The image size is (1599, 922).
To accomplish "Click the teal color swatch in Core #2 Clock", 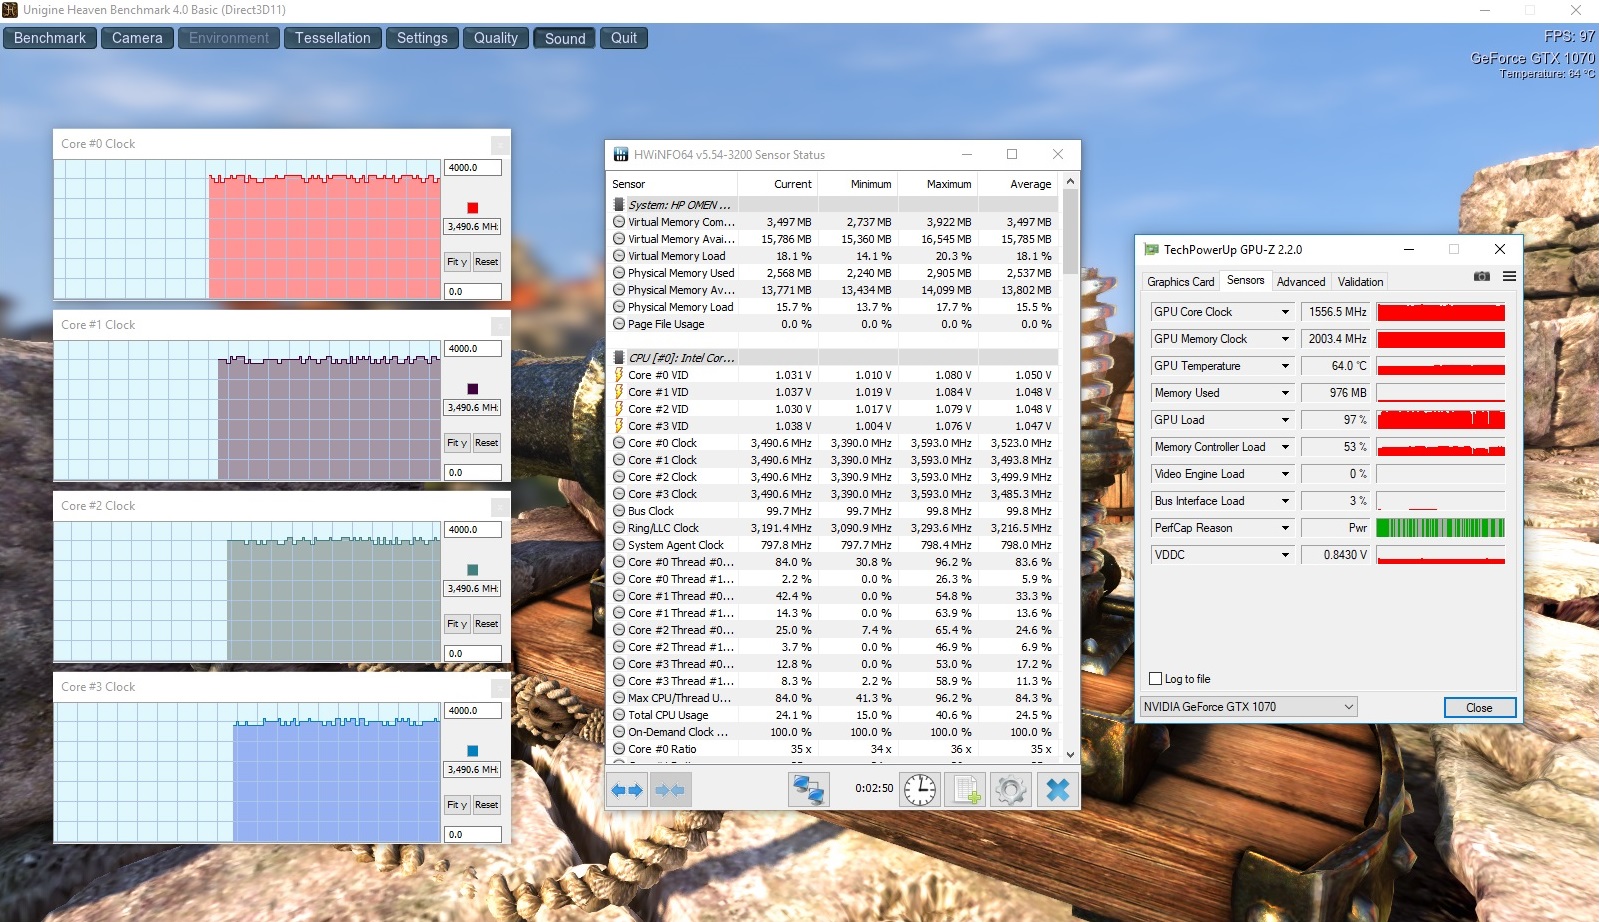I will click(473, 570).
